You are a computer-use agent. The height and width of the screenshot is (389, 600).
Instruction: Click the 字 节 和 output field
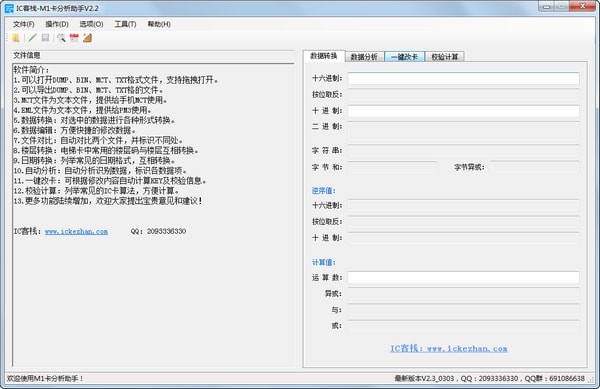392,167
